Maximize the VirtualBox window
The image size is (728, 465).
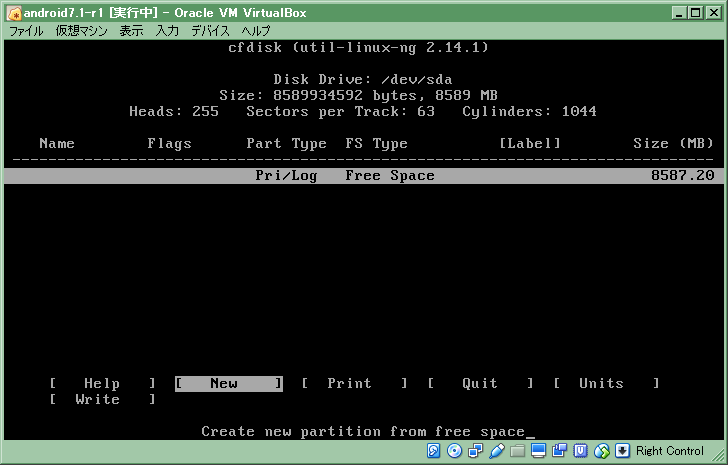[x=696, y=13]
